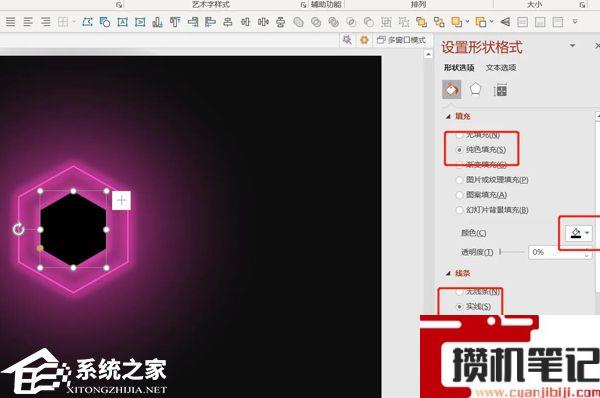Click the align left objects icon
Viewport: 600px width, 398px height.
pyautogui.click(x=210, y=22)
